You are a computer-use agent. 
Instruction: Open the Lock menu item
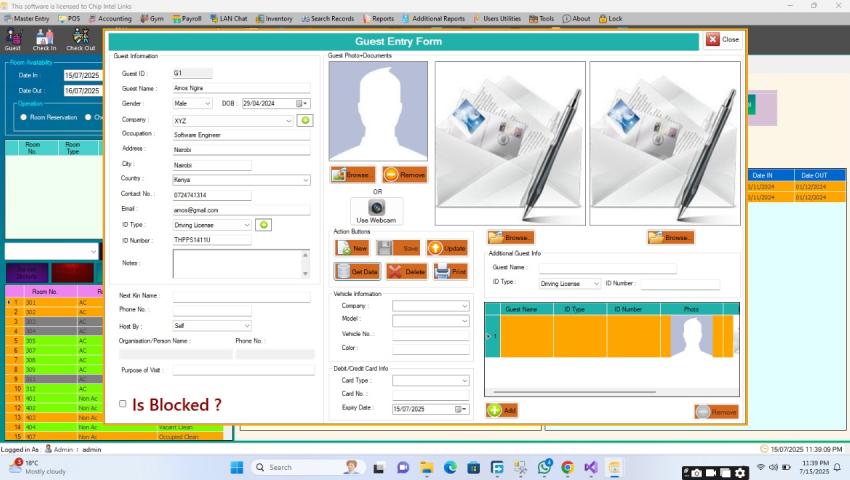point(610,18)
